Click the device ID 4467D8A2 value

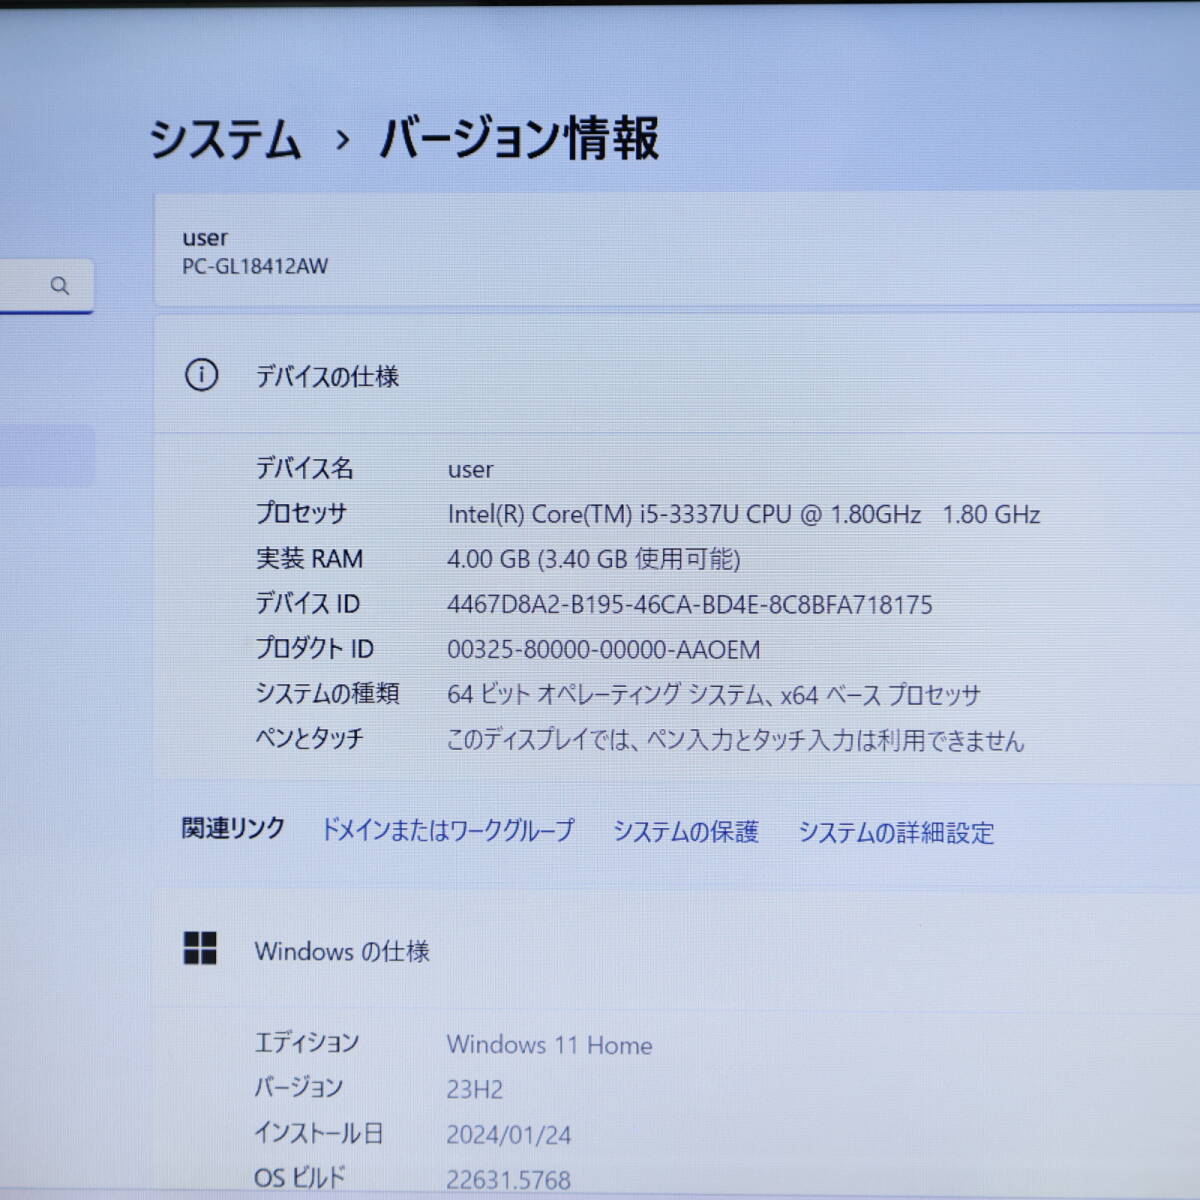(690, 604)
